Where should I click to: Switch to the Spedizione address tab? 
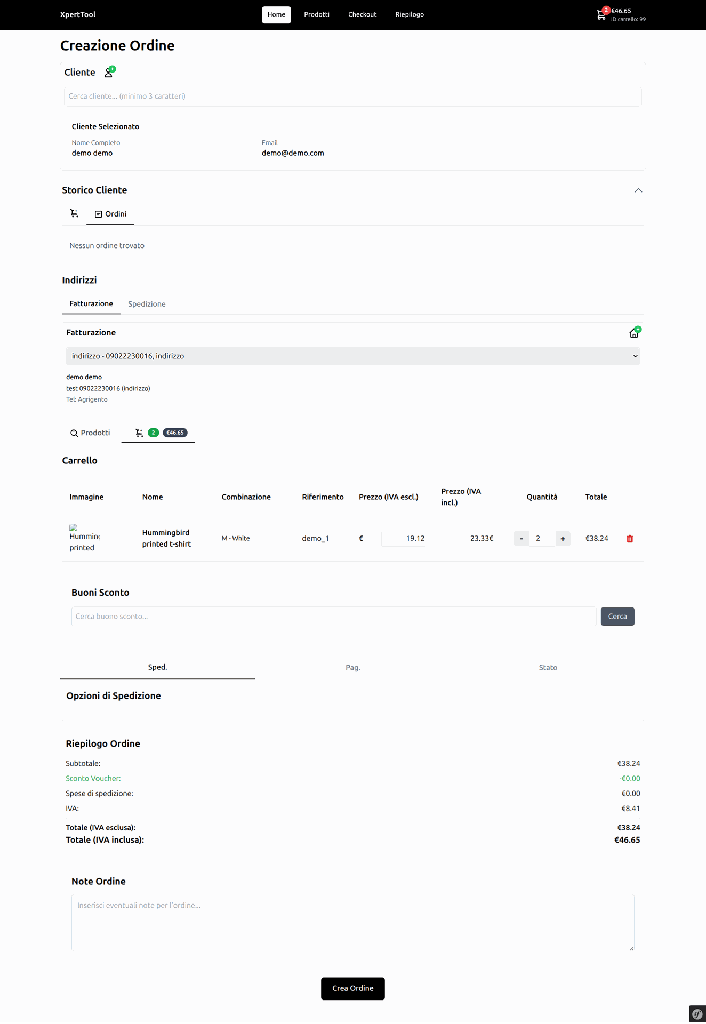146,304
